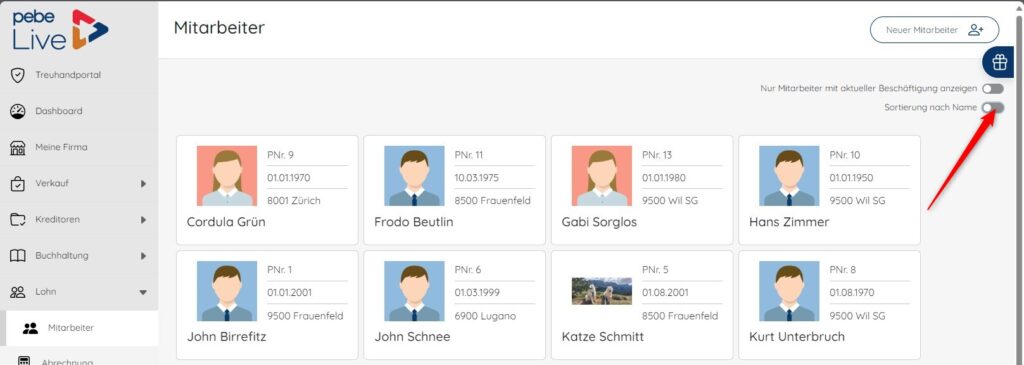The width and height of the screenshot is (1024, 365).
Task: Click the Verkauf shopping bag icon
Action: click(18, 183)
